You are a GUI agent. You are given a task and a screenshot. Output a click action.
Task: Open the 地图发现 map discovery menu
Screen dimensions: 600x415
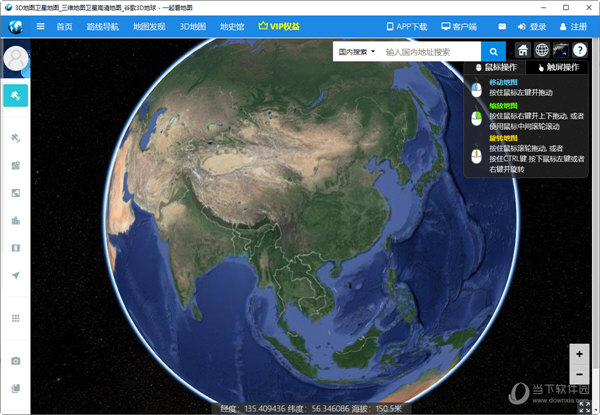(x=149, y=26)
